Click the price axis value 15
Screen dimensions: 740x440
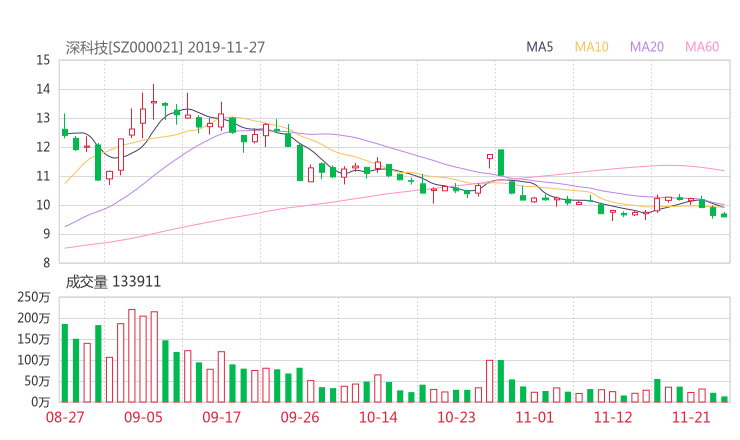click(43, 60)
